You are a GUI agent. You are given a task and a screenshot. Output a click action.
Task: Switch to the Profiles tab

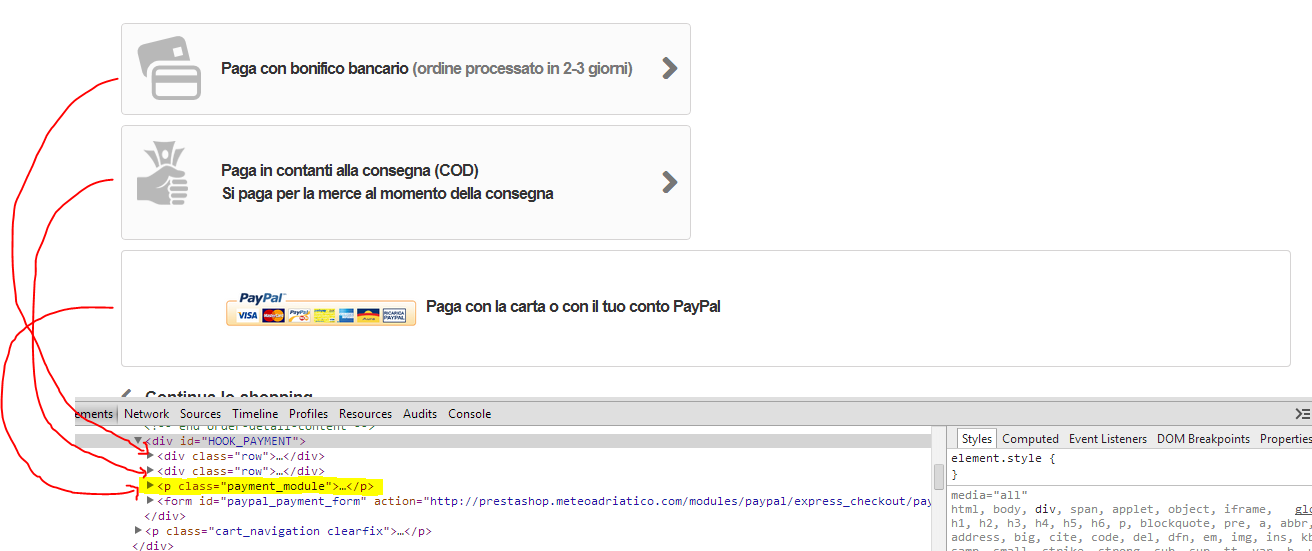pos(308,414)
